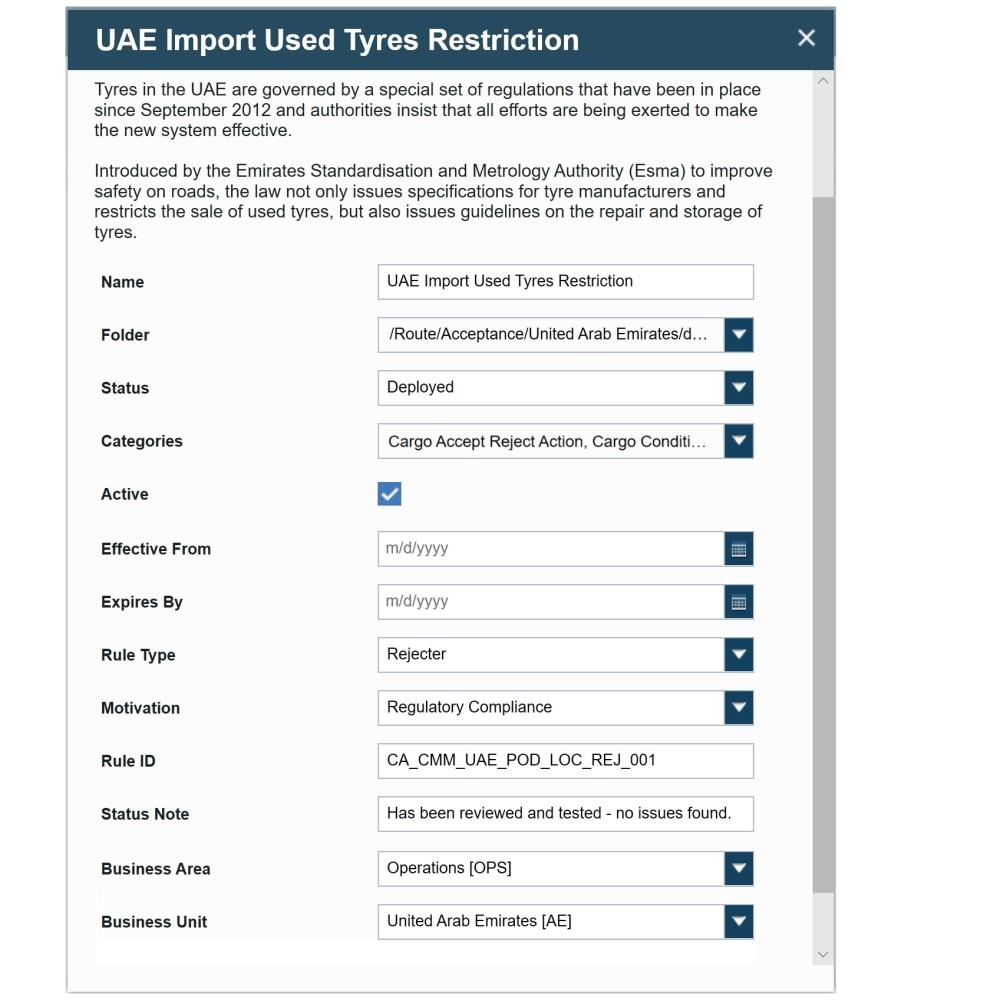Open the Expires By date picker calendar
The height and width of the screenshot is (1000, 987).
tap(738, 602)
